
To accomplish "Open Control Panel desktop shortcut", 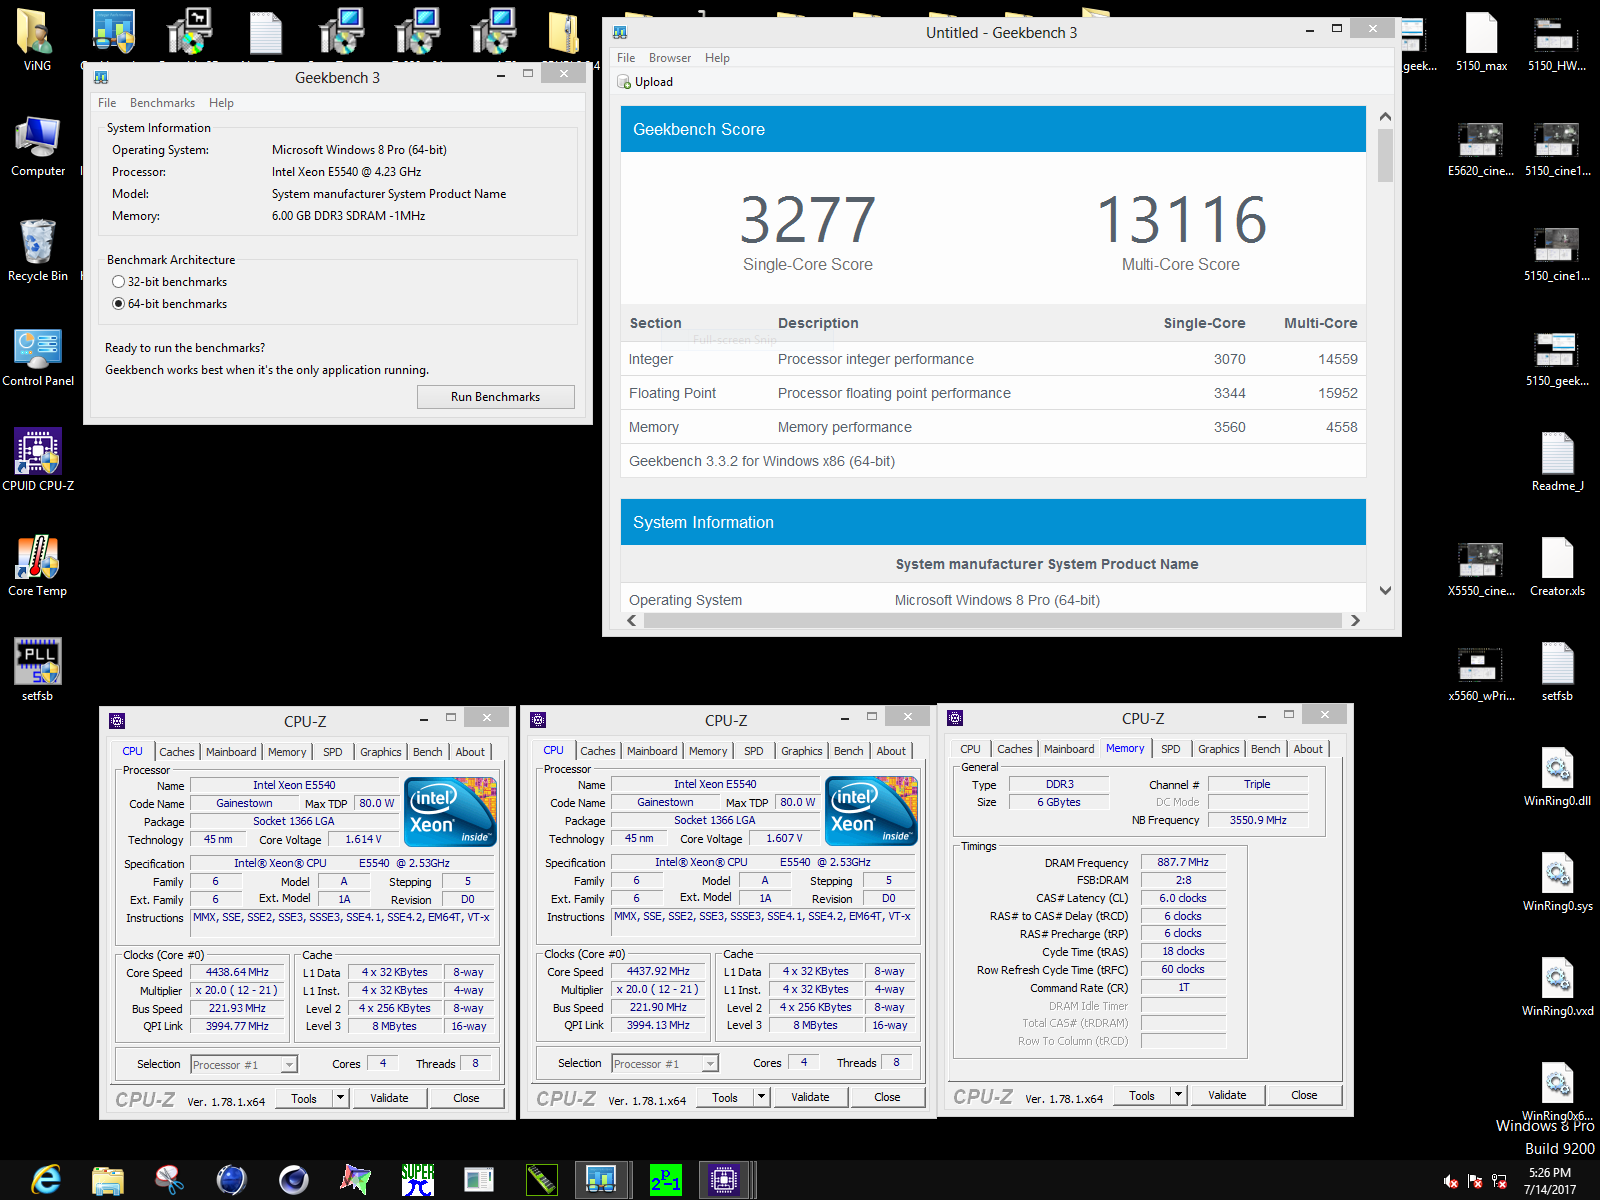I will tap(37, 356).
